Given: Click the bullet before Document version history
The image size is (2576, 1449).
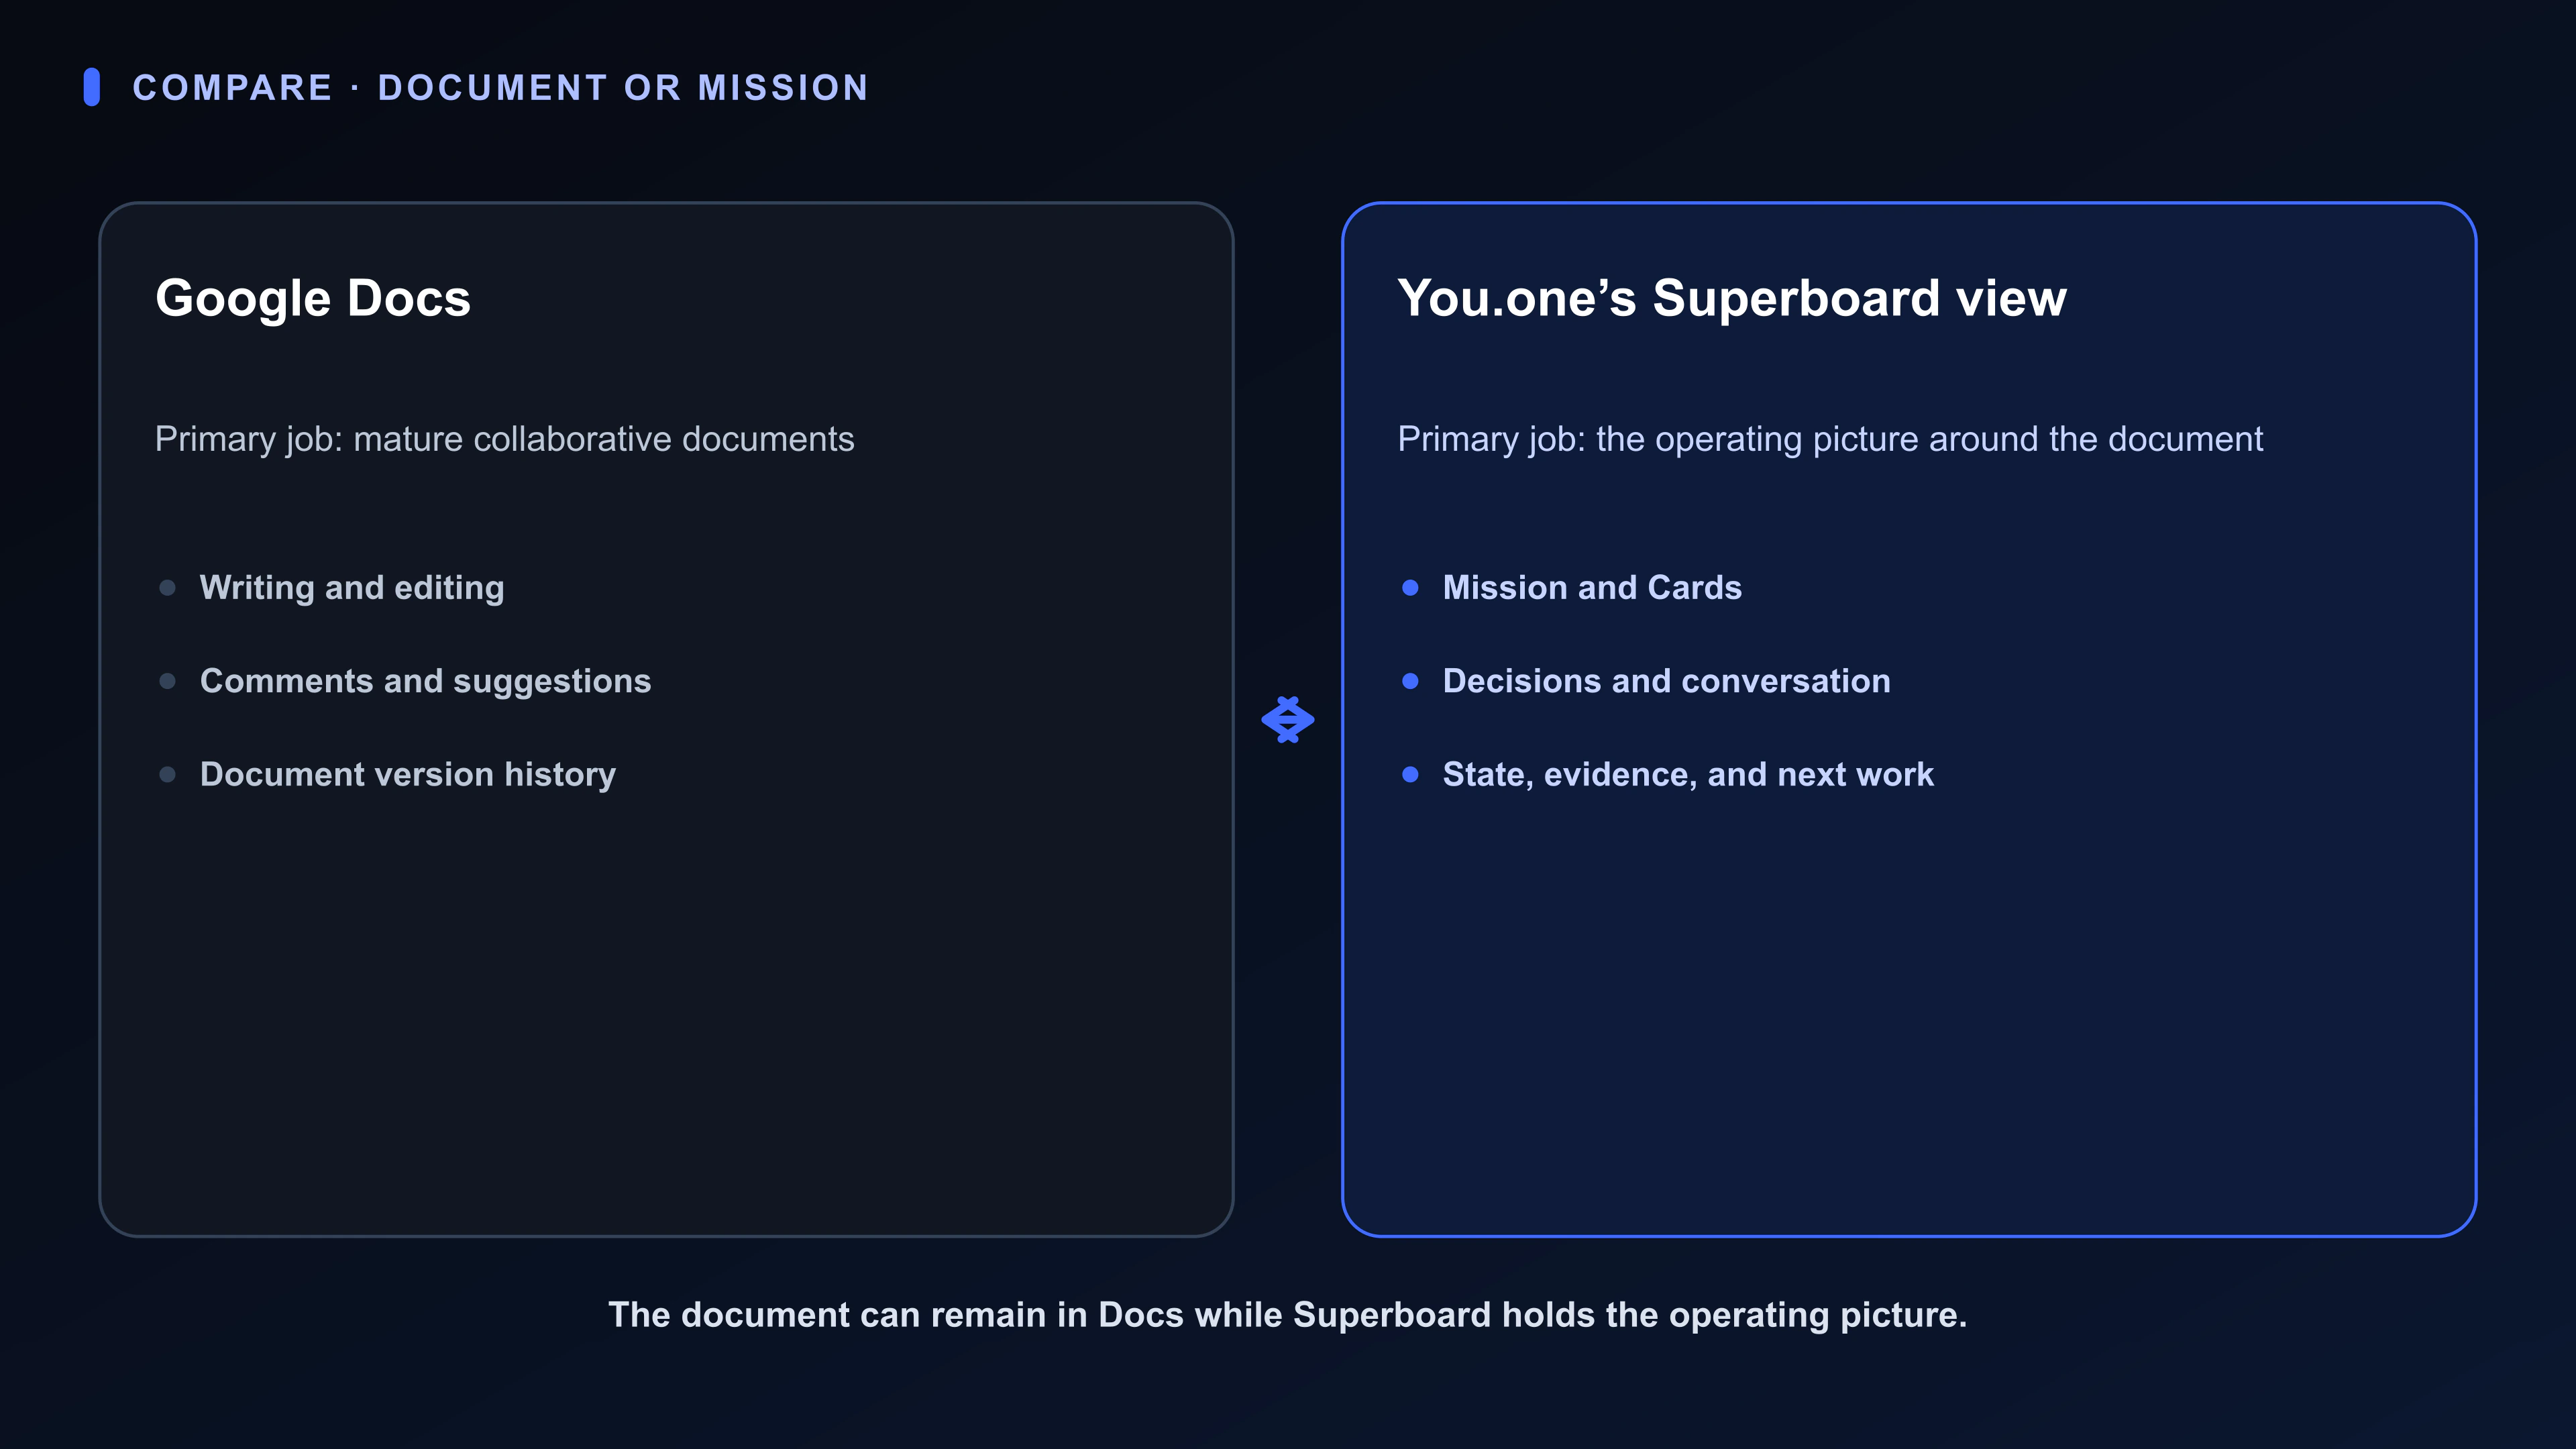Looking at the screenshot, I should coord(167,775).
